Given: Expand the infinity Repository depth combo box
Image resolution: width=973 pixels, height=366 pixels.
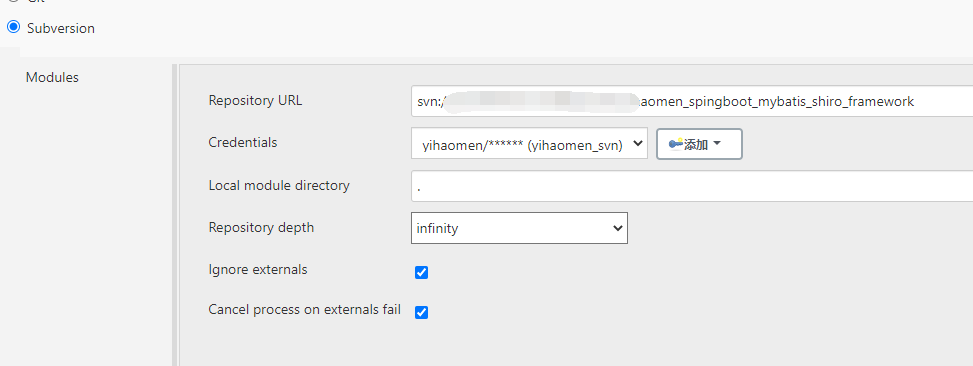Looking at the screenshot, I should point(519,228).
